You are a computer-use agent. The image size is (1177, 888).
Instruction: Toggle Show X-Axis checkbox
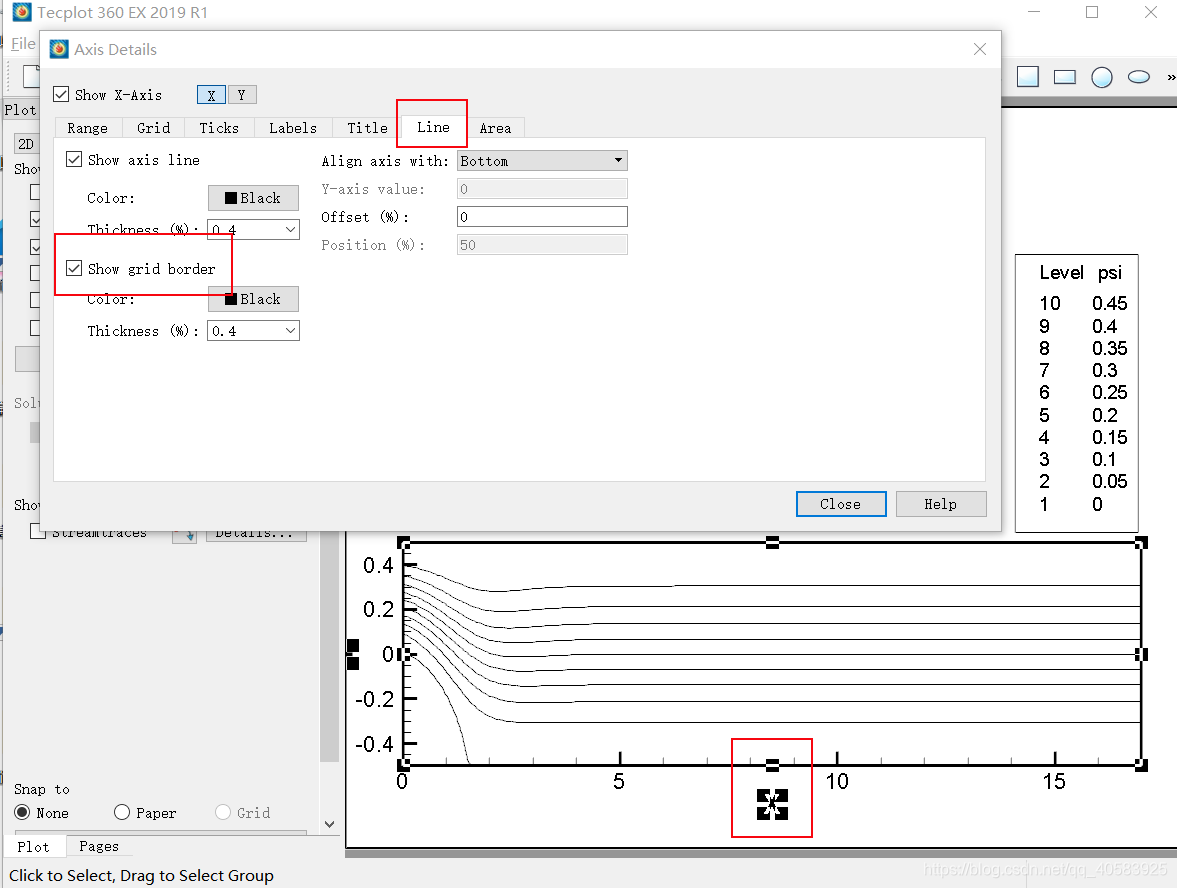(x=62, y=95)
